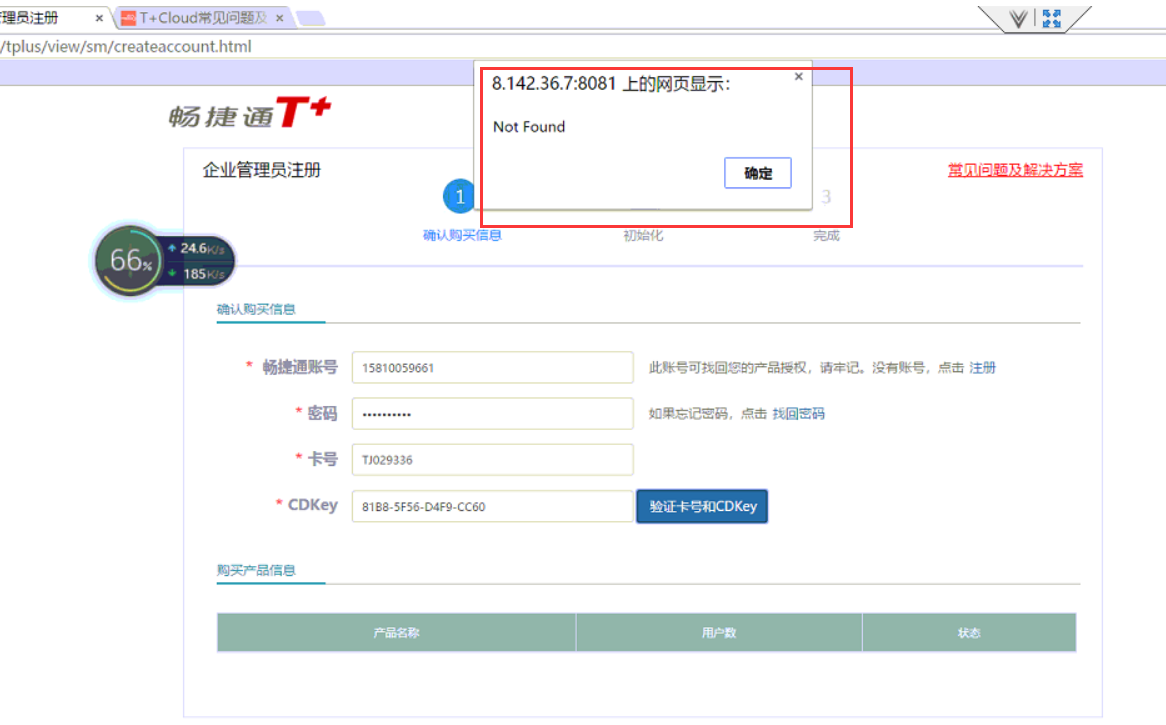Image resolution: width=1166 pixels, height=725 pixels.
Task: Click the Not Found message text
Action: [x=529, y=127]
